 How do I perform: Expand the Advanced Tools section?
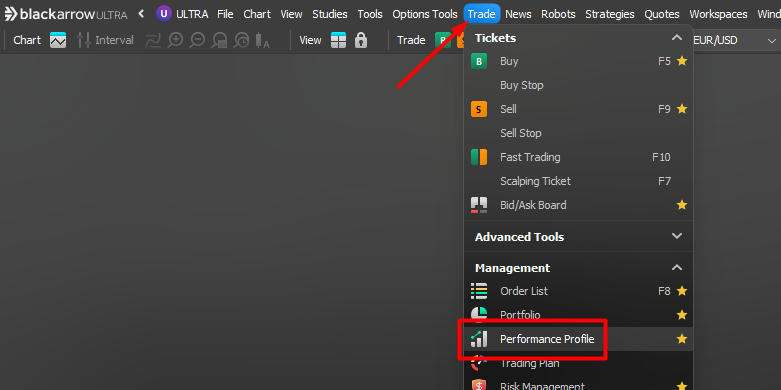coord(676,236)
